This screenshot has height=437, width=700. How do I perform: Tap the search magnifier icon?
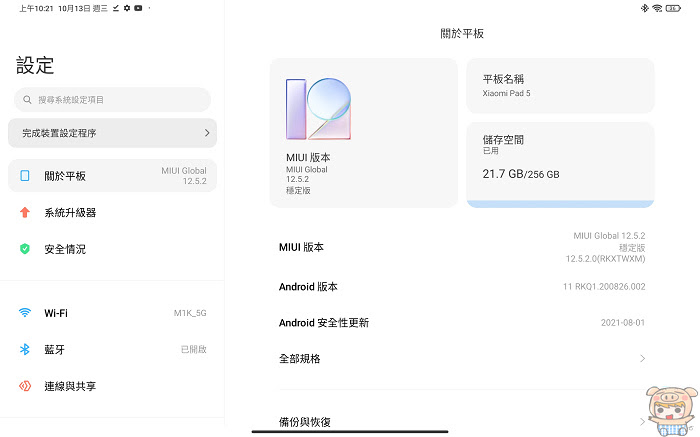[x=27, y=100]
